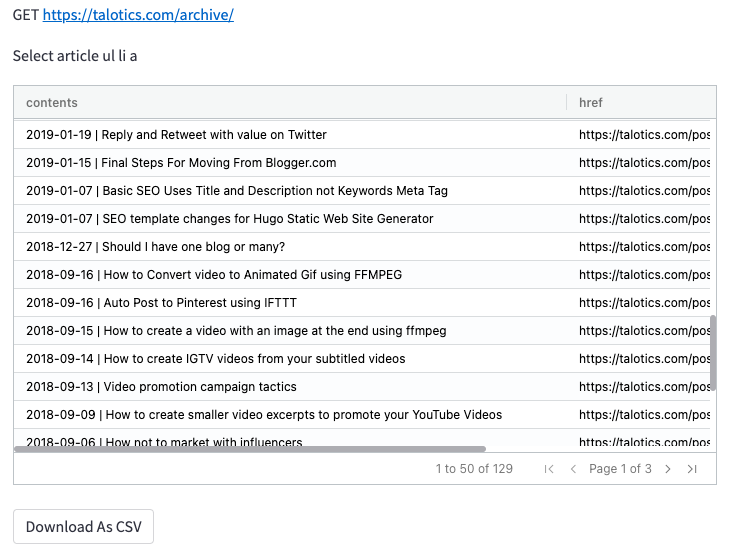Sort by the href column header
The image size is (734, 552).
(x=591, y=103)
